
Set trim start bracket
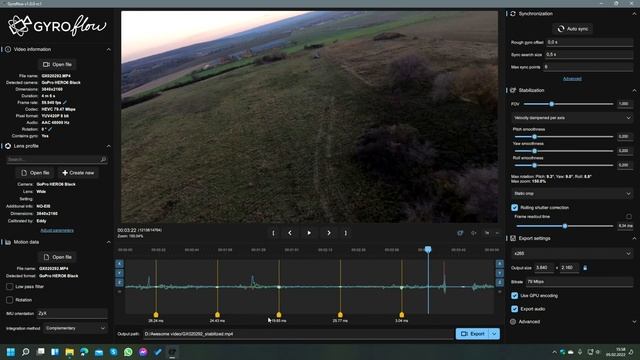[273, 233]
